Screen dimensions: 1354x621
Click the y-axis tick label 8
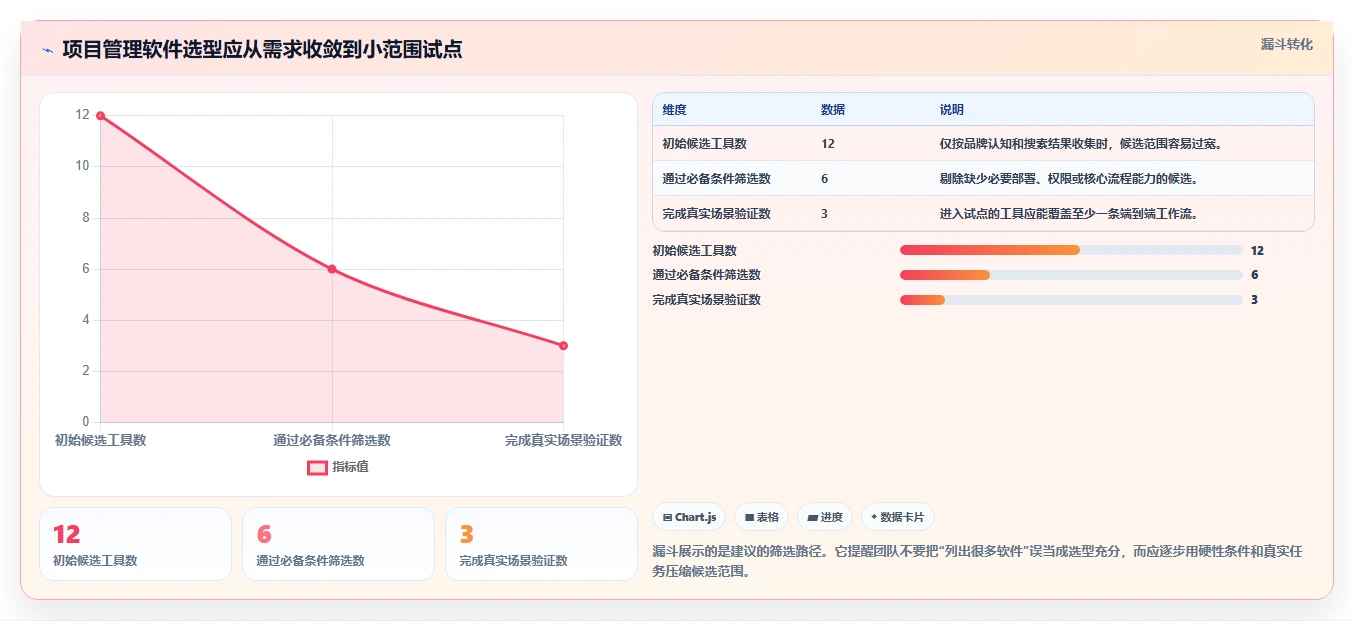coord(85,217)
